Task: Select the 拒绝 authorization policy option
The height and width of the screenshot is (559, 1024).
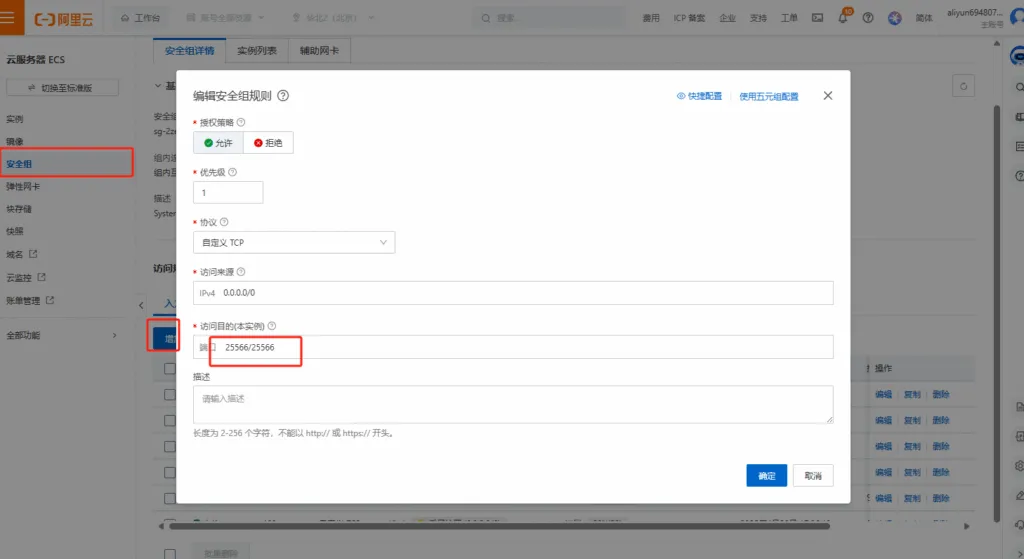Action: click(268, 143)
